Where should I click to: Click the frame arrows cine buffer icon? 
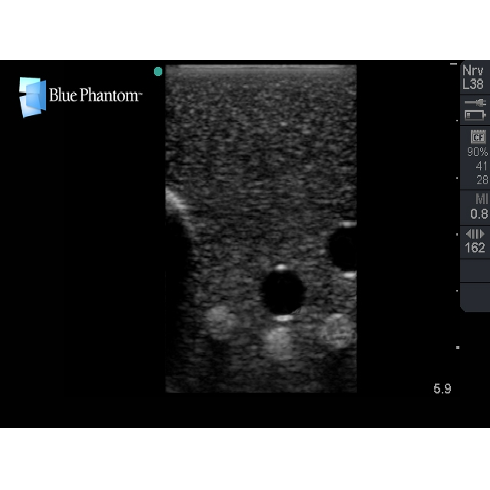click(x=475, y=234)
